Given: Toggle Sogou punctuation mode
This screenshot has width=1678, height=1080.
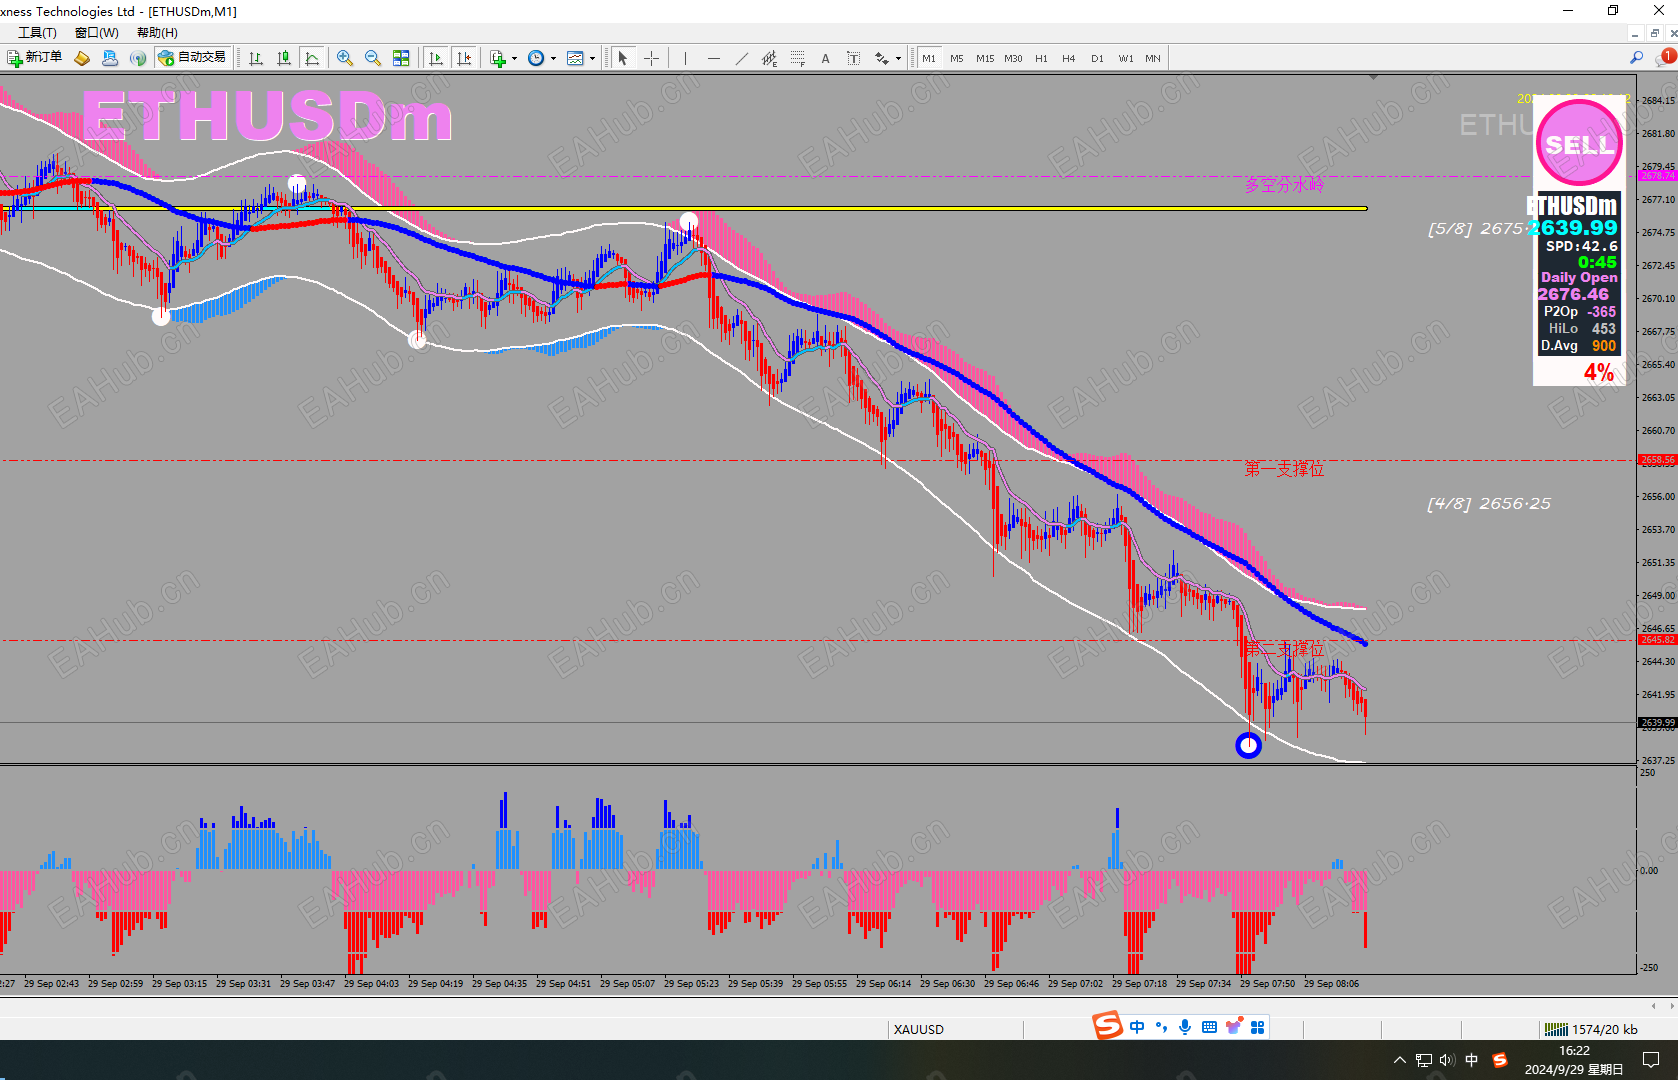Looking at the screenshot, I should coord(1161,1027).
